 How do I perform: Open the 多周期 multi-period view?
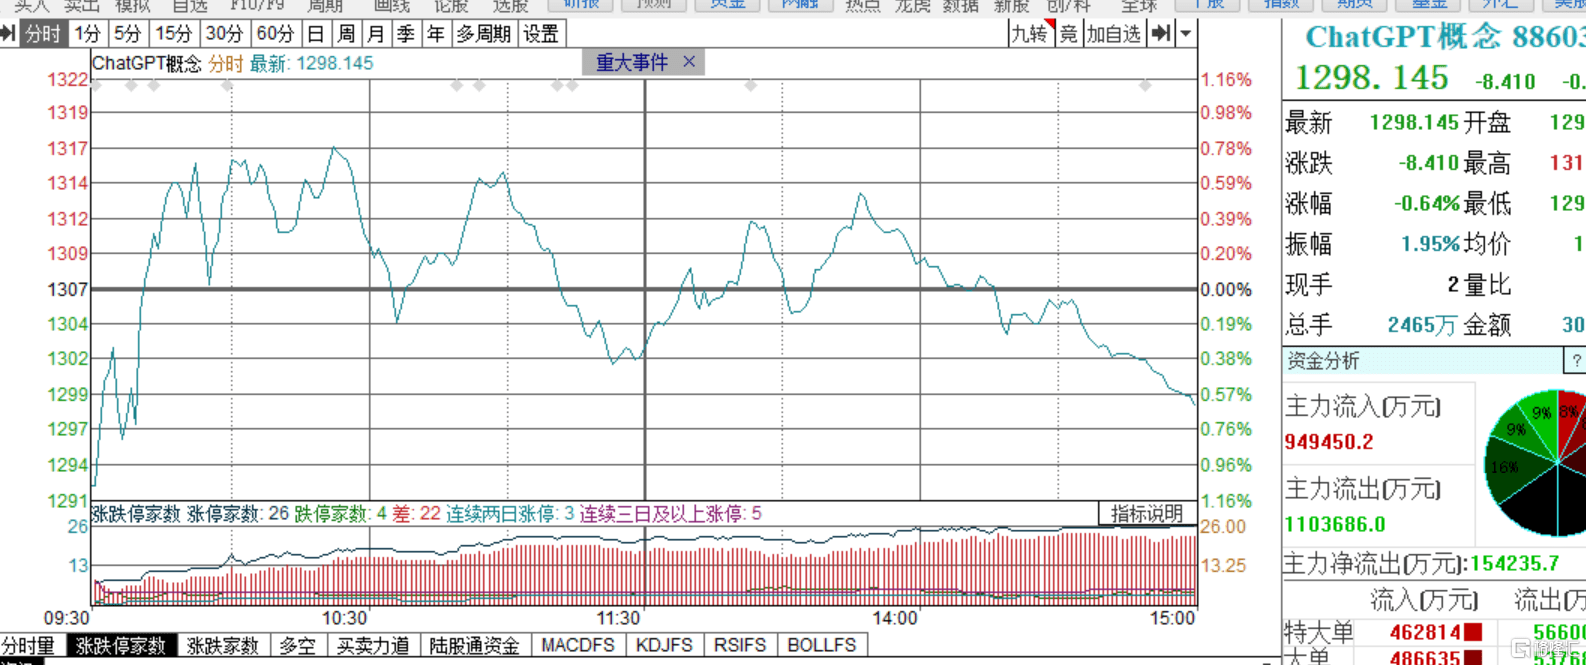484,34
